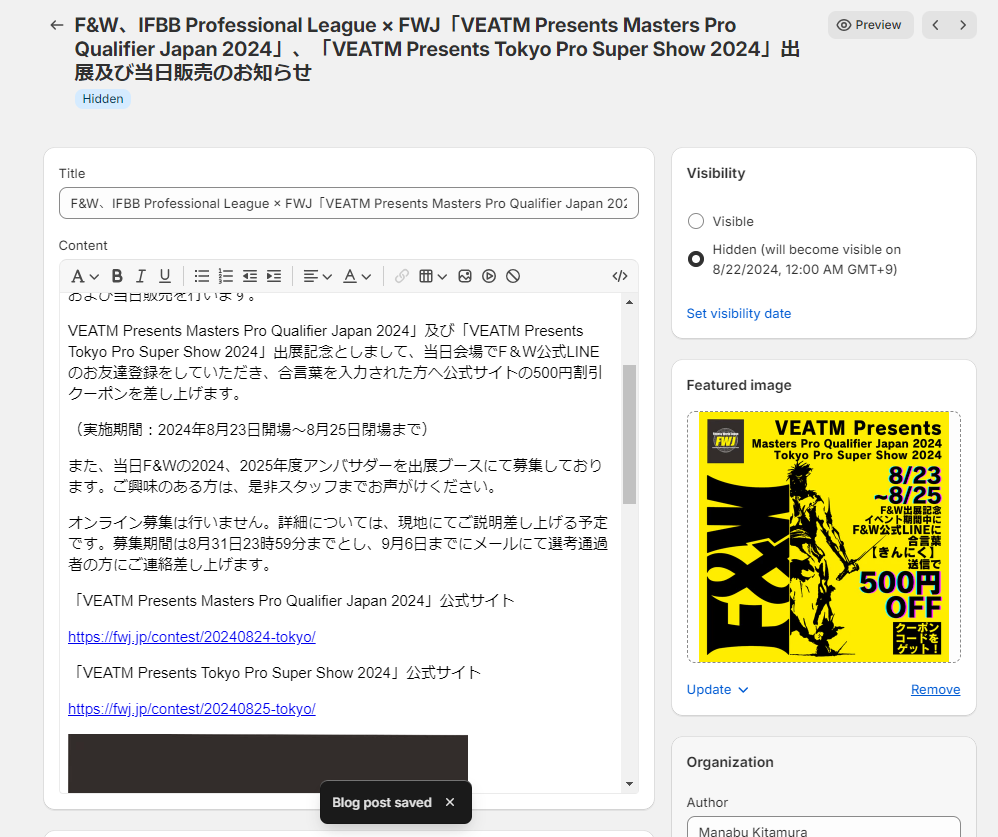Go to the next blog post
Viewport: 998px width, 837px height.
pos(963,25)
